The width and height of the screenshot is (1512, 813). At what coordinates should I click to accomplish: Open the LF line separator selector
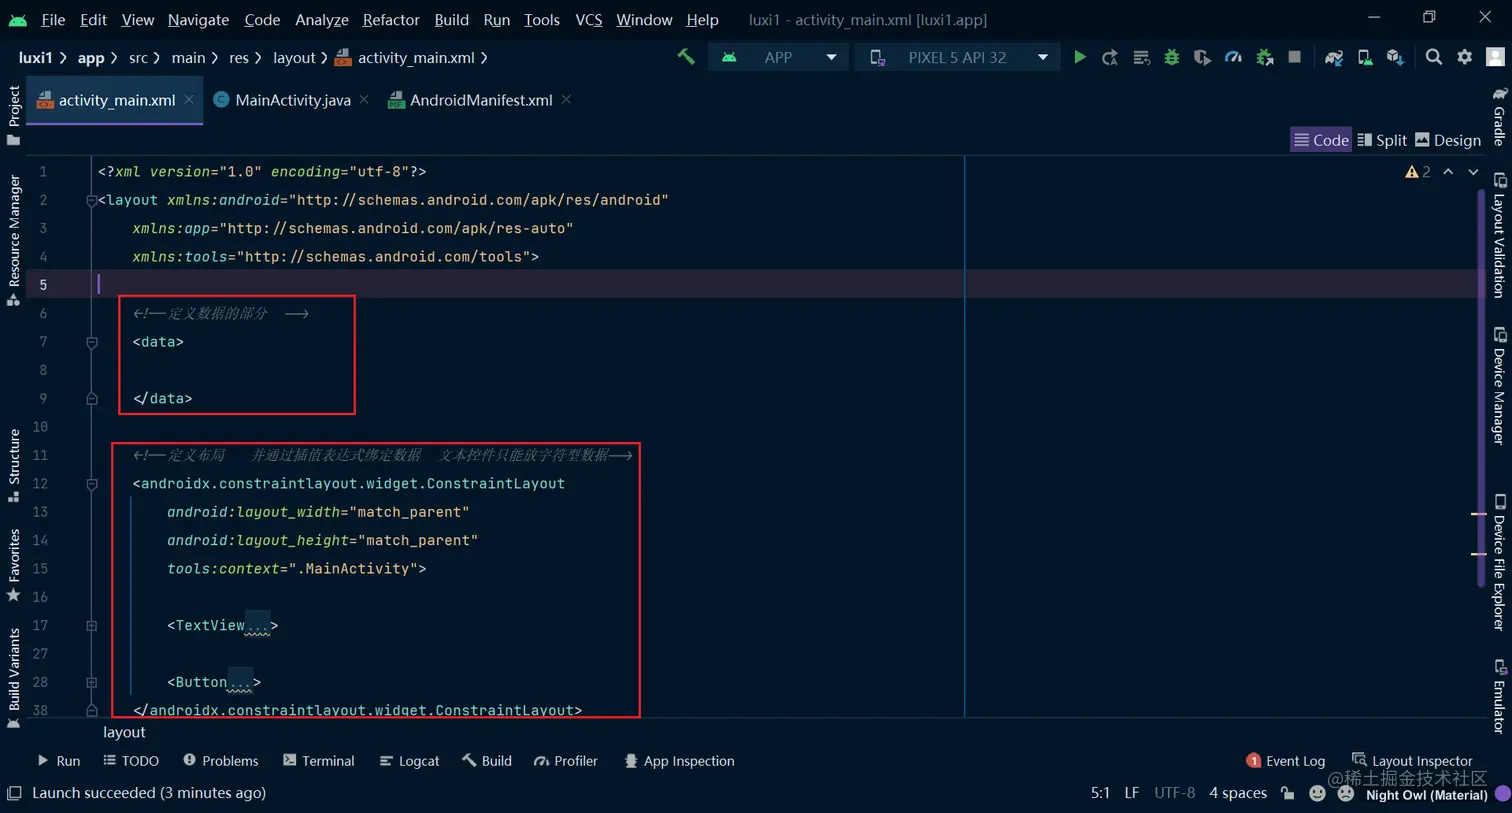1132,793
